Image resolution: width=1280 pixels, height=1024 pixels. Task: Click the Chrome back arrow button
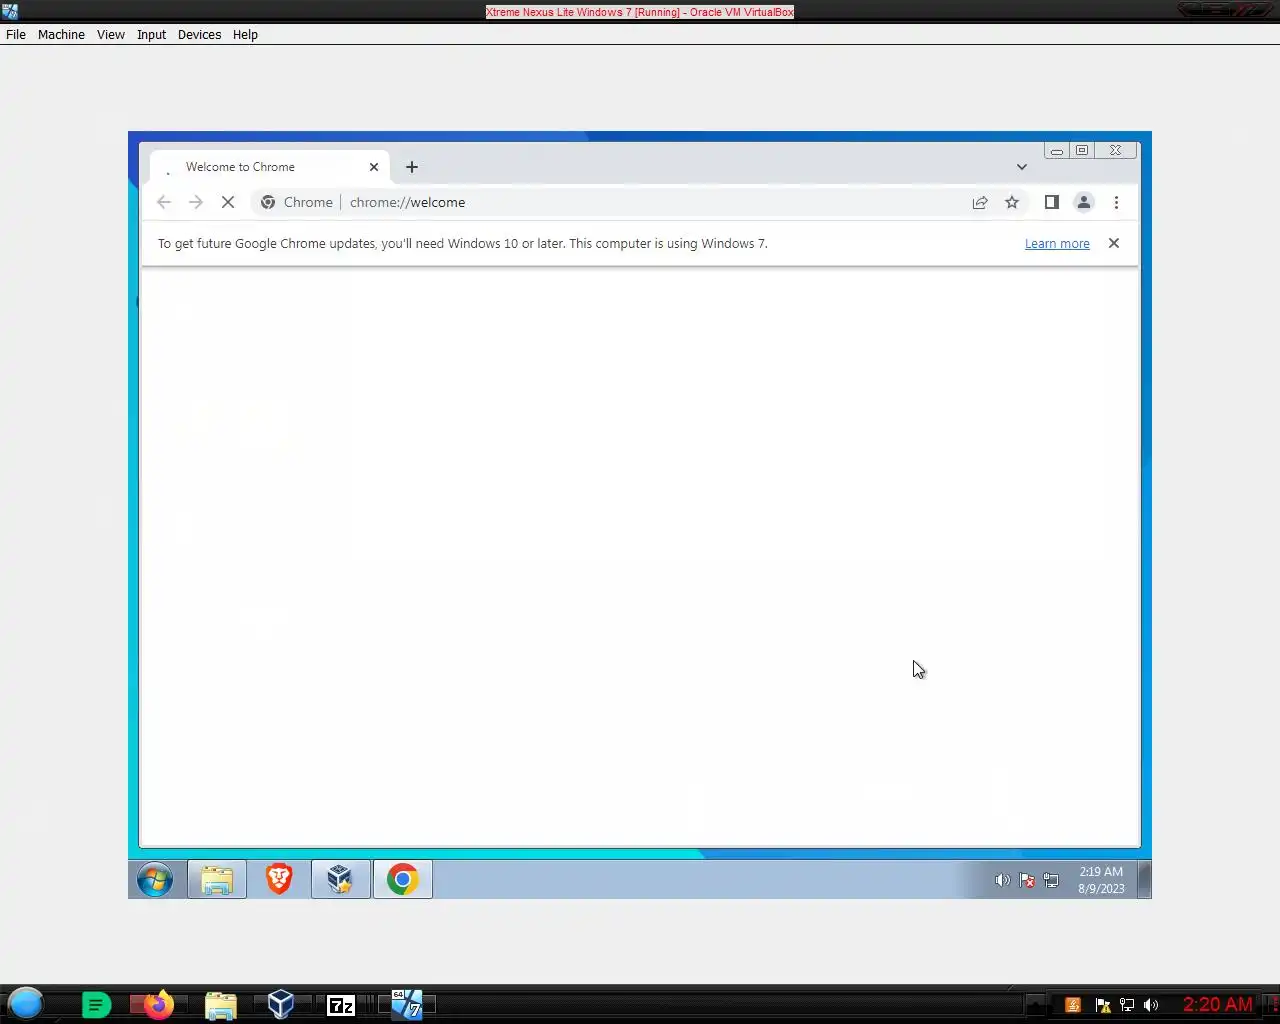click(x=164, y=202)
